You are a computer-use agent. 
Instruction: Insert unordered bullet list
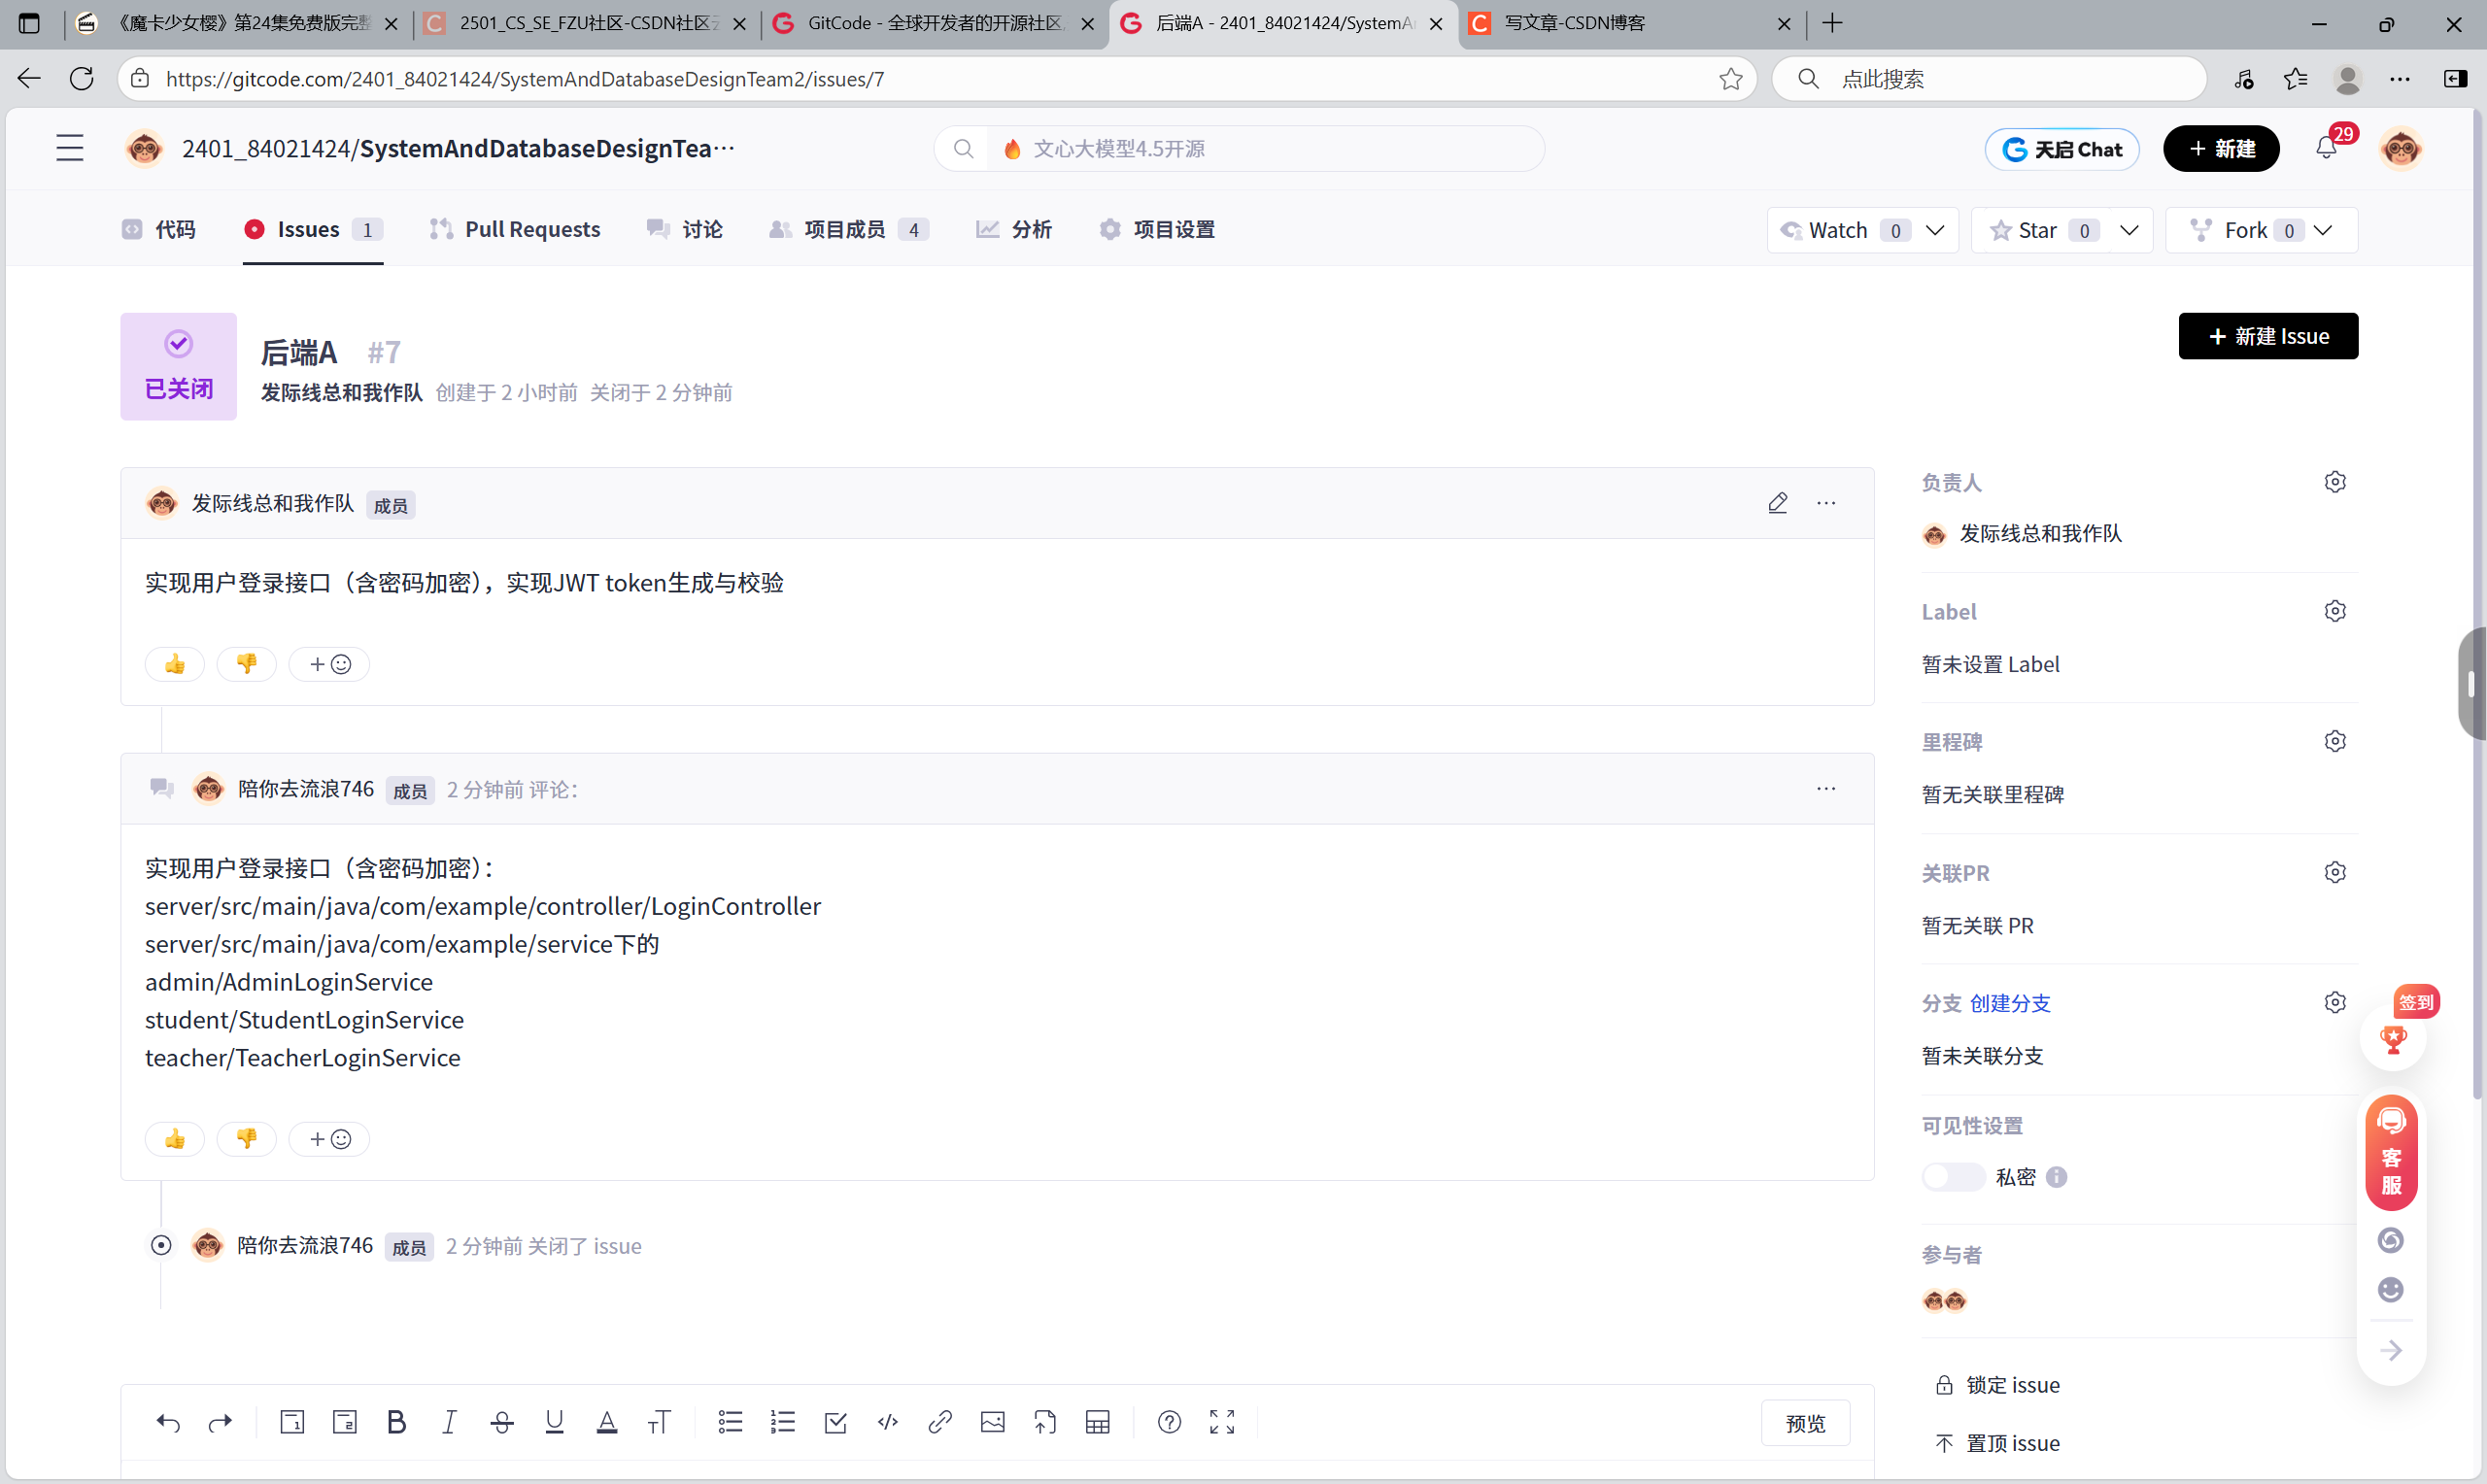[730, 1422]
